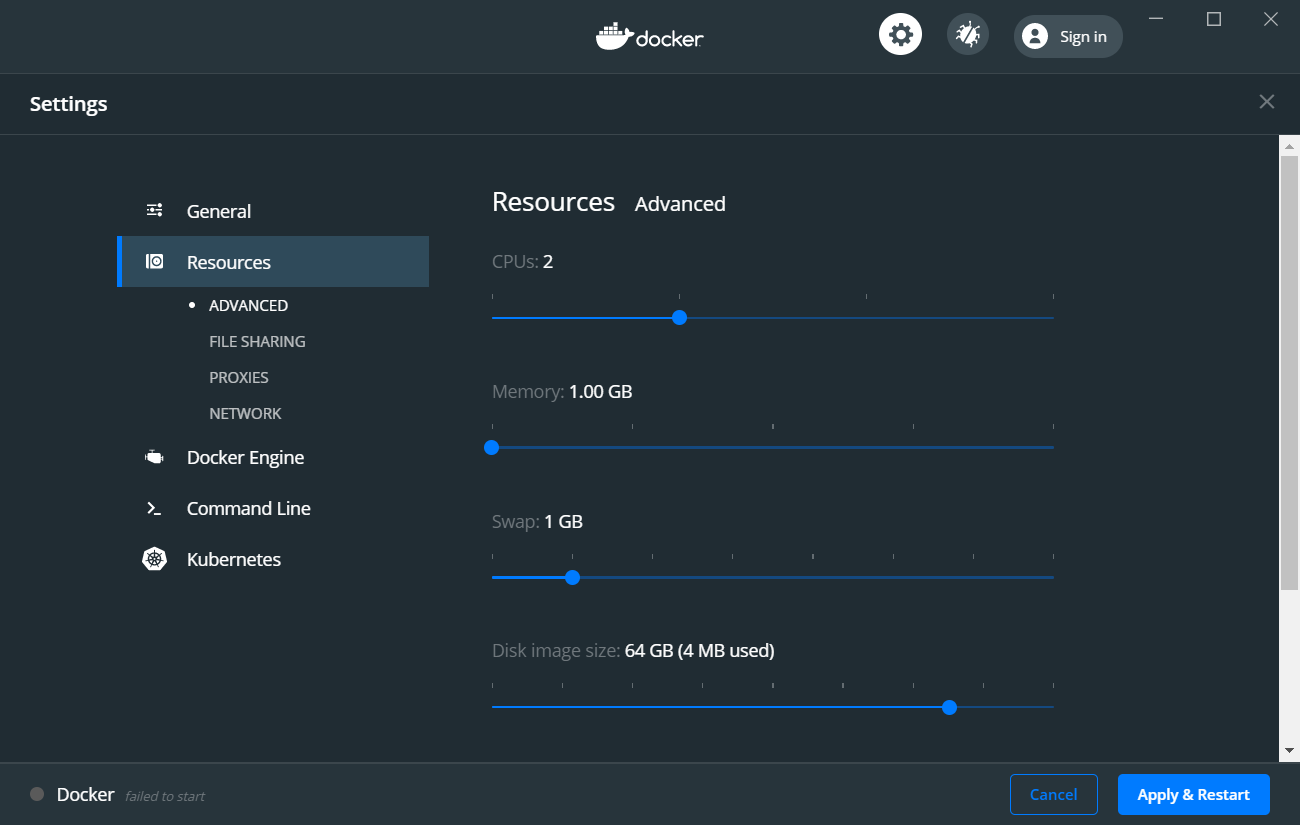Screen dimensions: 1300x825
Task: Click the General sliders icon
Action: coord(154,210)
